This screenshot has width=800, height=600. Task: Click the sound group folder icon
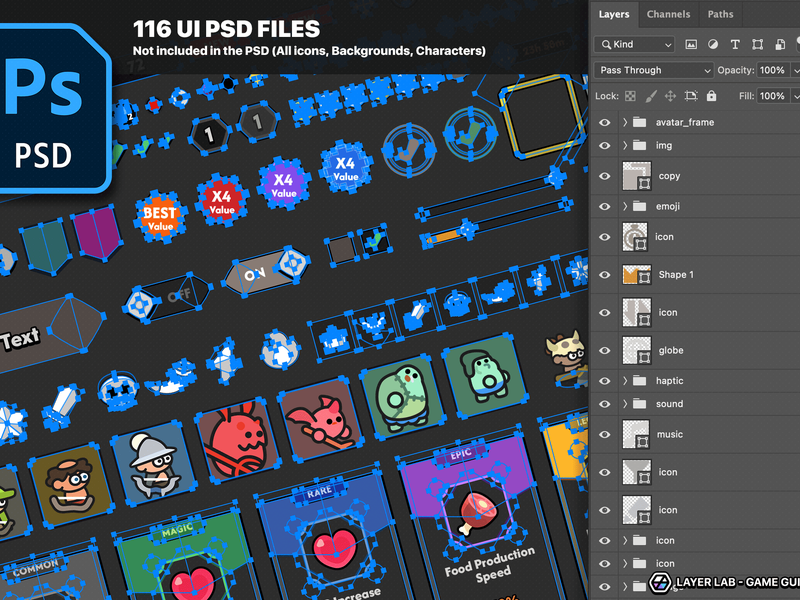coord(639,404)
